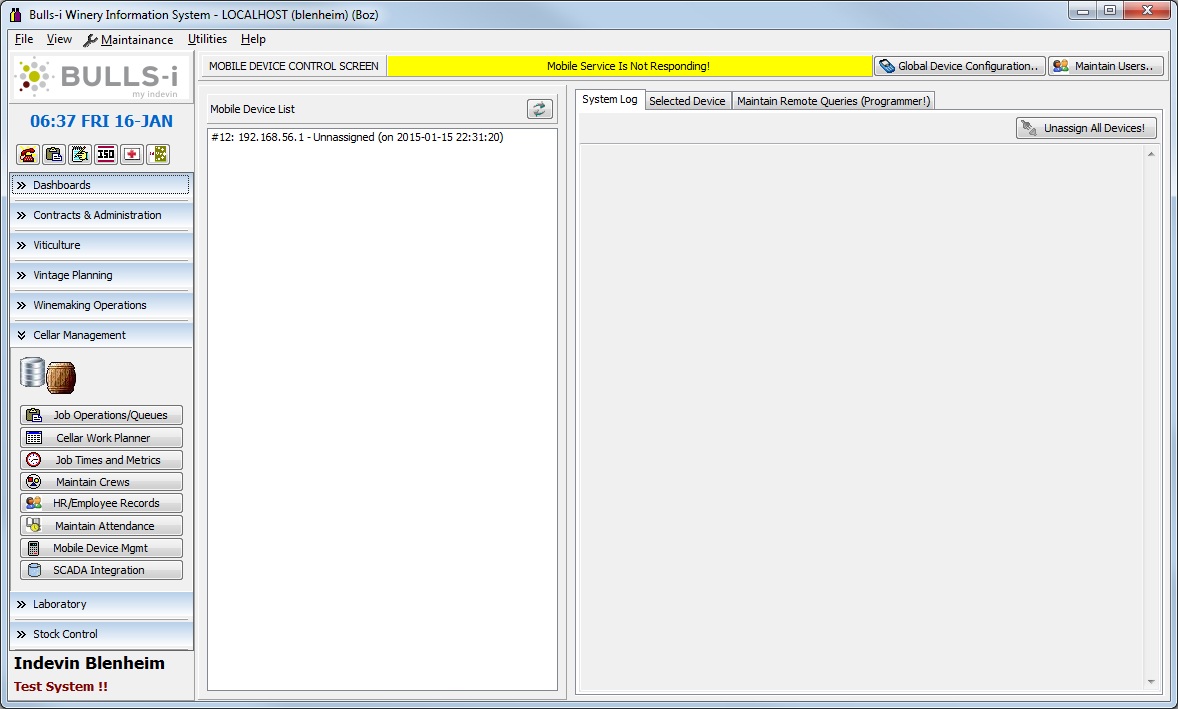Click the clipboard with printer toolbar icon
The width and height of the screenshot is (1178, 709).
pyautogui.click(x=54, y=155)
